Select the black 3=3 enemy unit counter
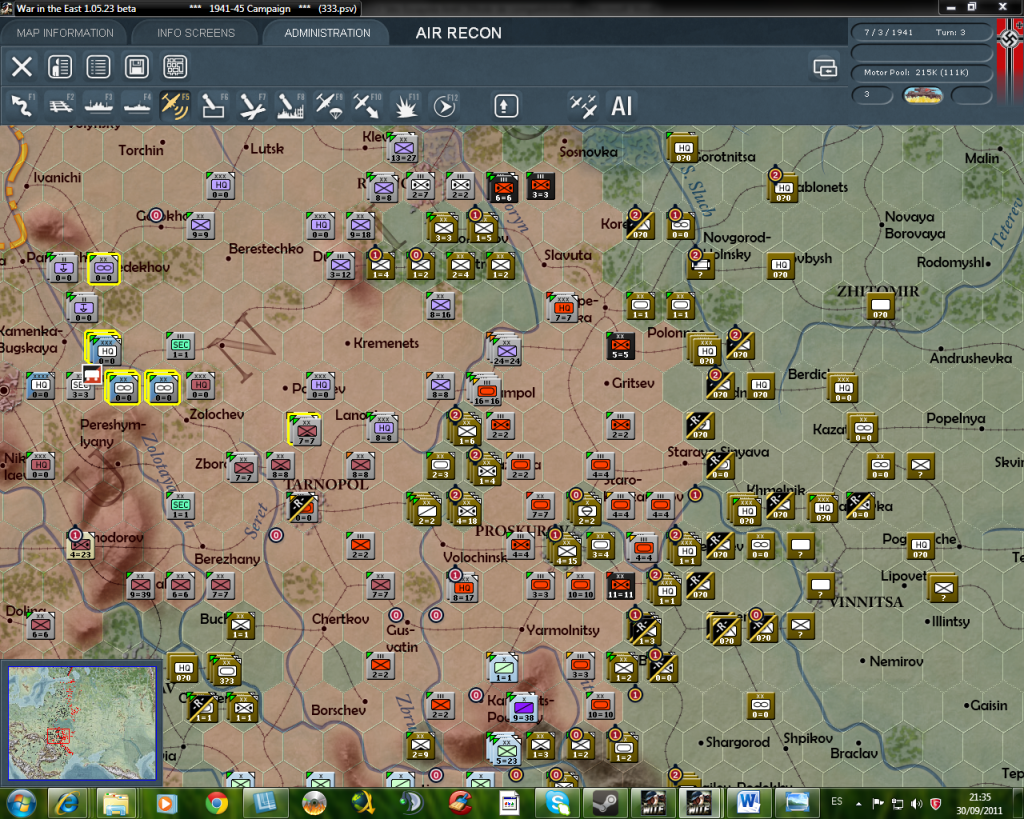The height and width of the screenshot is (819, 1024). 540,186
